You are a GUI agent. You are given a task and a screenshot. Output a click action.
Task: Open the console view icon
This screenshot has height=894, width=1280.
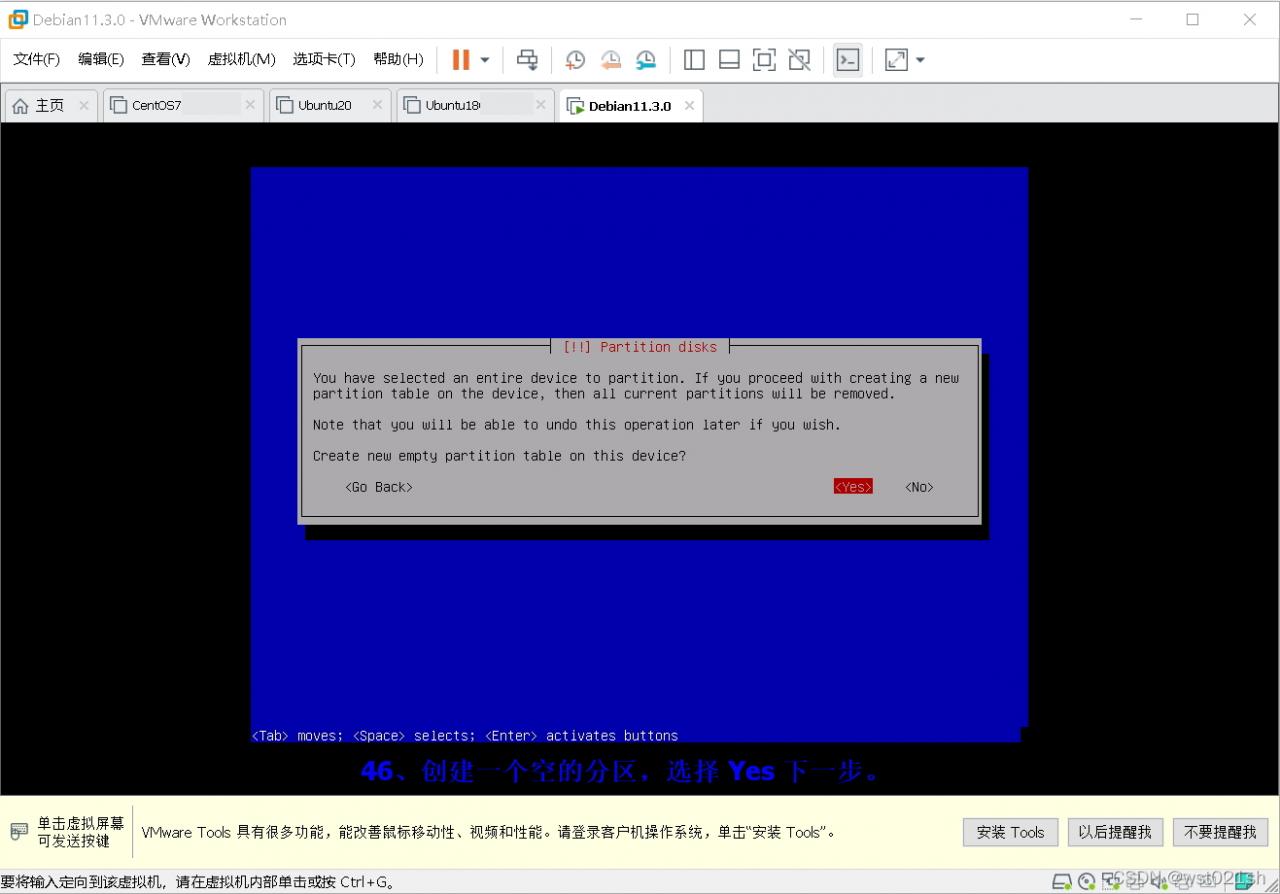pyautogui.click(x=848, y=60)
